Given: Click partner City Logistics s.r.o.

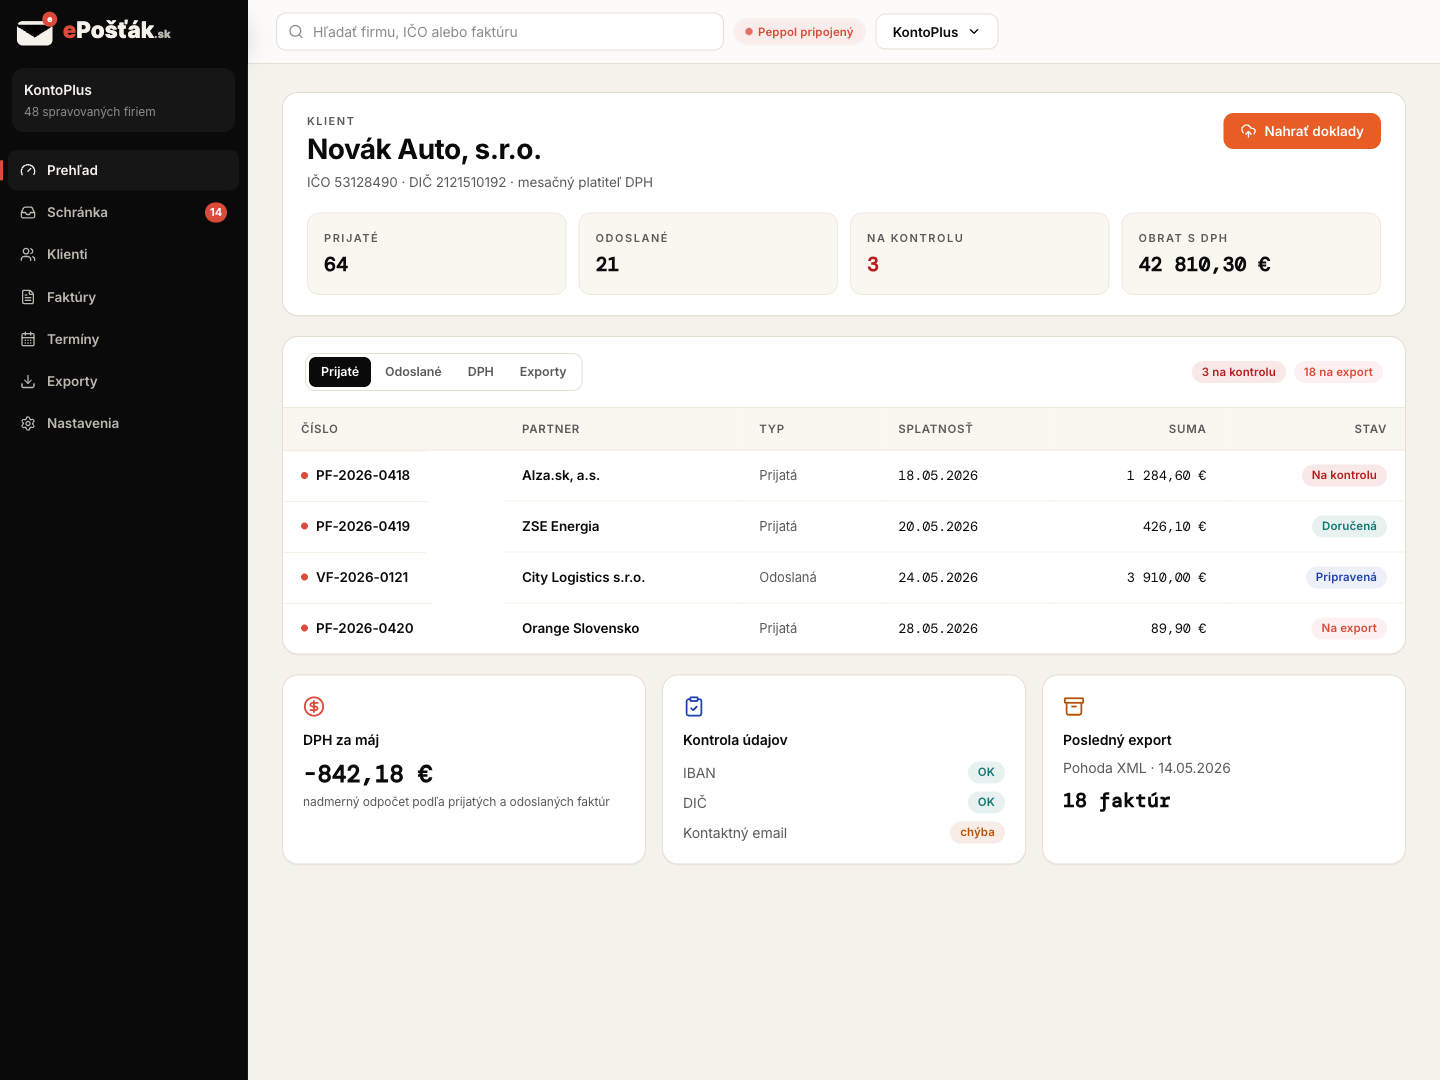Looking at the screenshot, I should pos(584,577).
